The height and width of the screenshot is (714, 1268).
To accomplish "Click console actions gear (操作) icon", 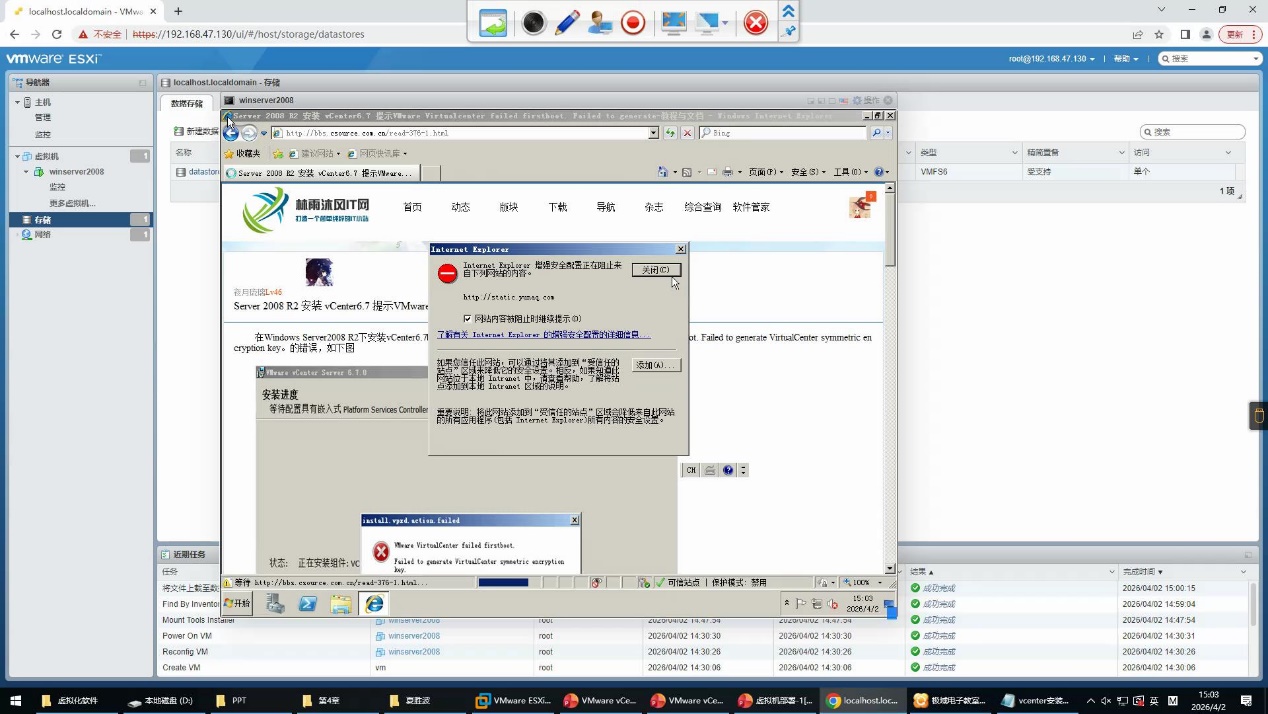I will pos(857,101).
